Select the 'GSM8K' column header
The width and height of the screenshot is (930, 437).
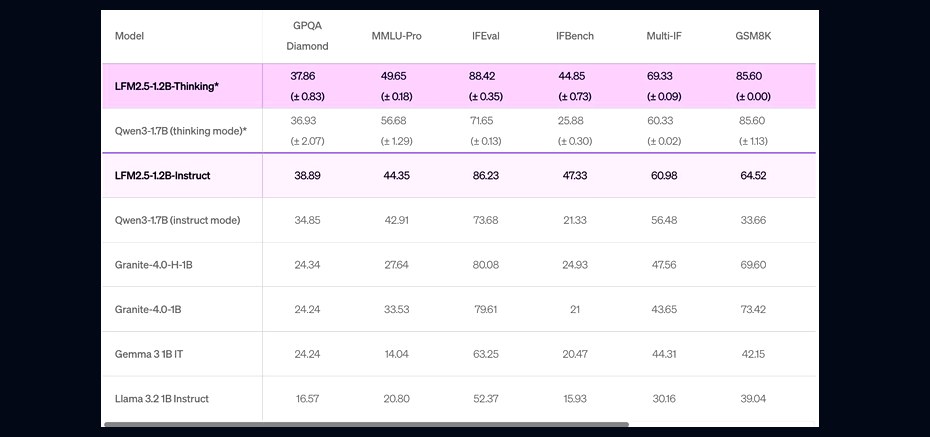[753, 36]
